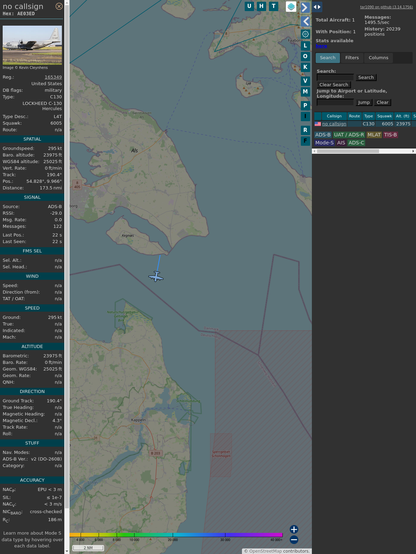Toggle the I map button
This screenshot has height=554, width=416.
[x=305, y=116]
